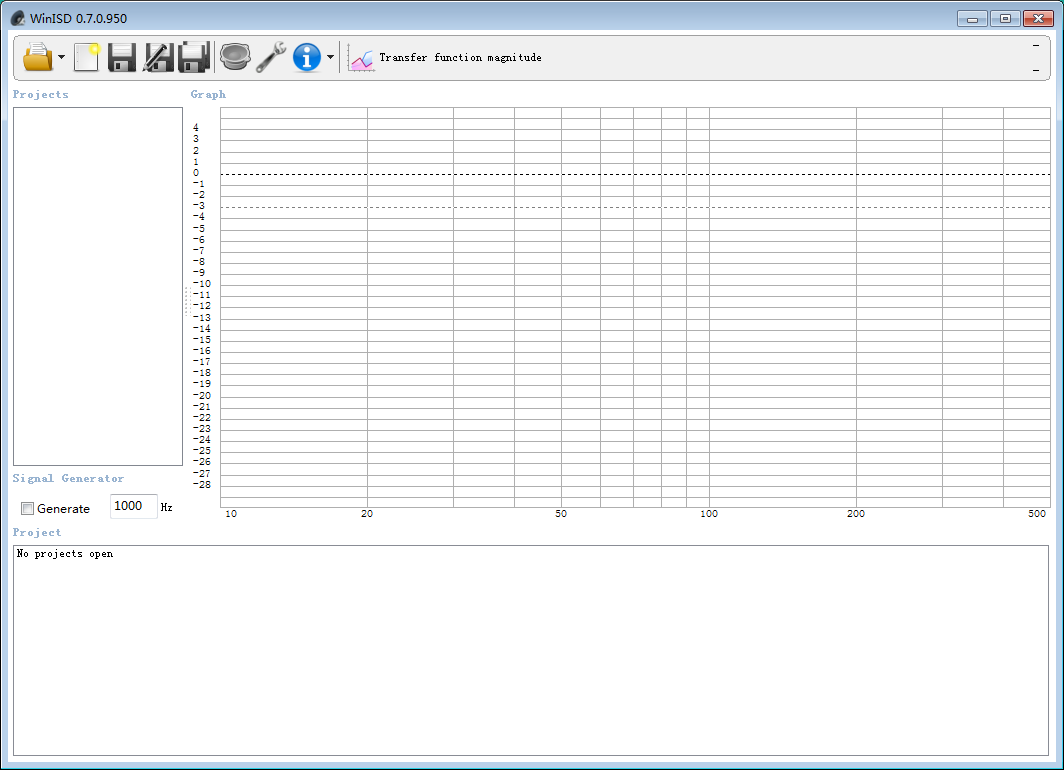Click the blue info icon
1064x770 pixels.
[x=307, y=57]
